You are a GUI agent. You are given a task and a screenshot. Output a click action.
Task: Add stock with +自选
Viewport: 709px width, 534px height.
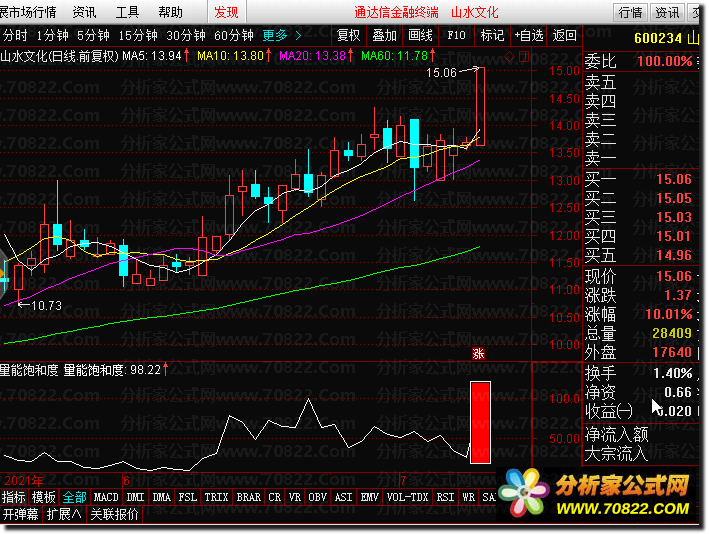[529, 35]
